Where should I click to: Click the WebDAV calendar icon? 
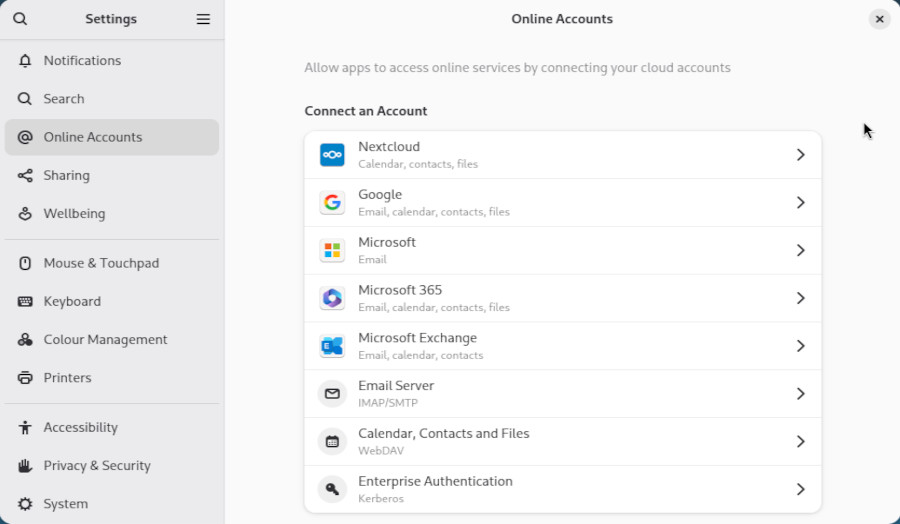[332, 441]
